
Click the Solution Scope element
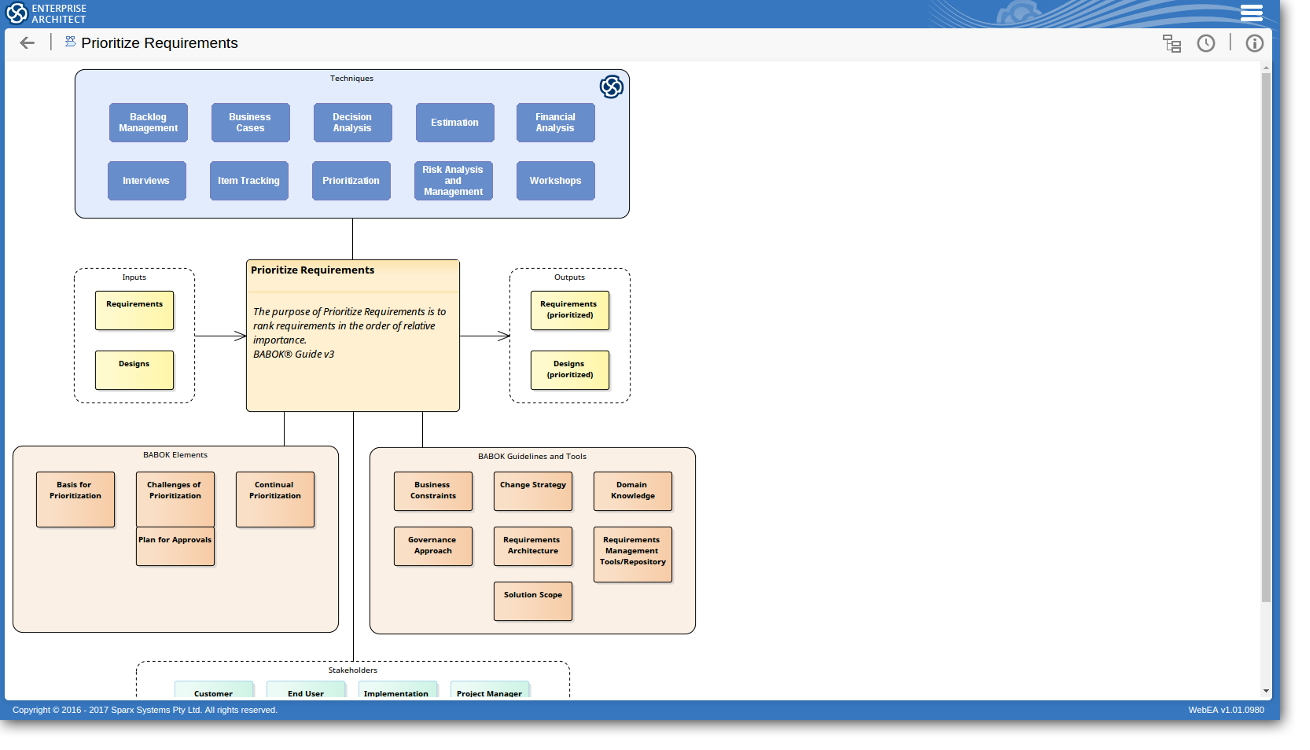pyautogui.click(x=533, y=601)
